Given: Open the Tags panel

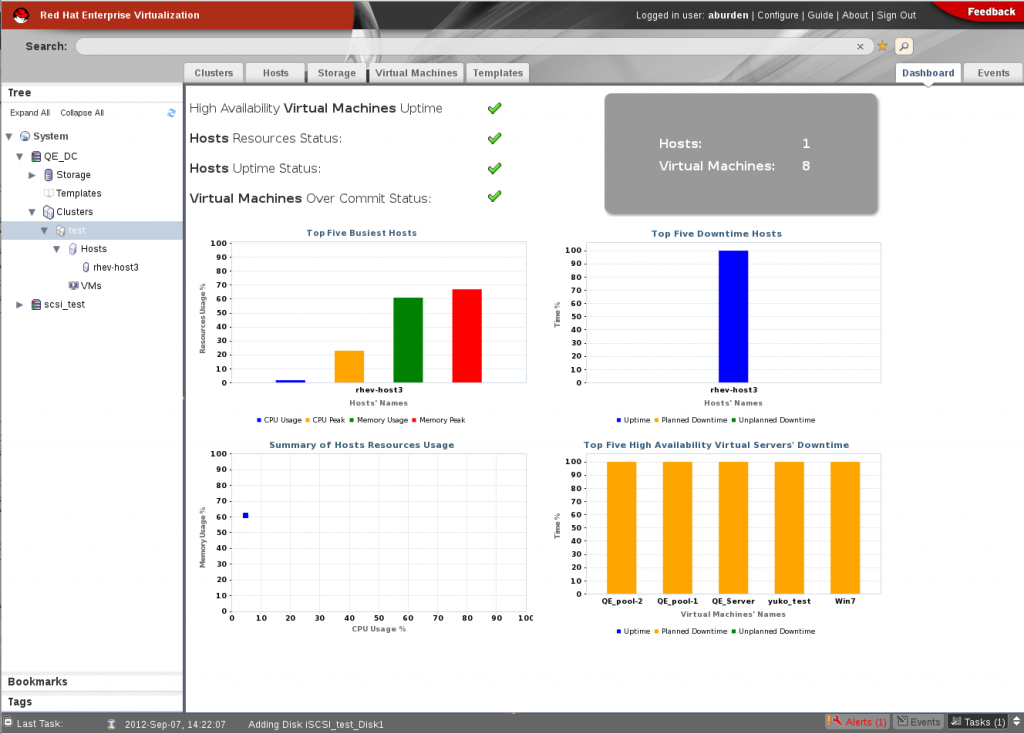Looking at the screenshot, I should click(x=92, y=702).
